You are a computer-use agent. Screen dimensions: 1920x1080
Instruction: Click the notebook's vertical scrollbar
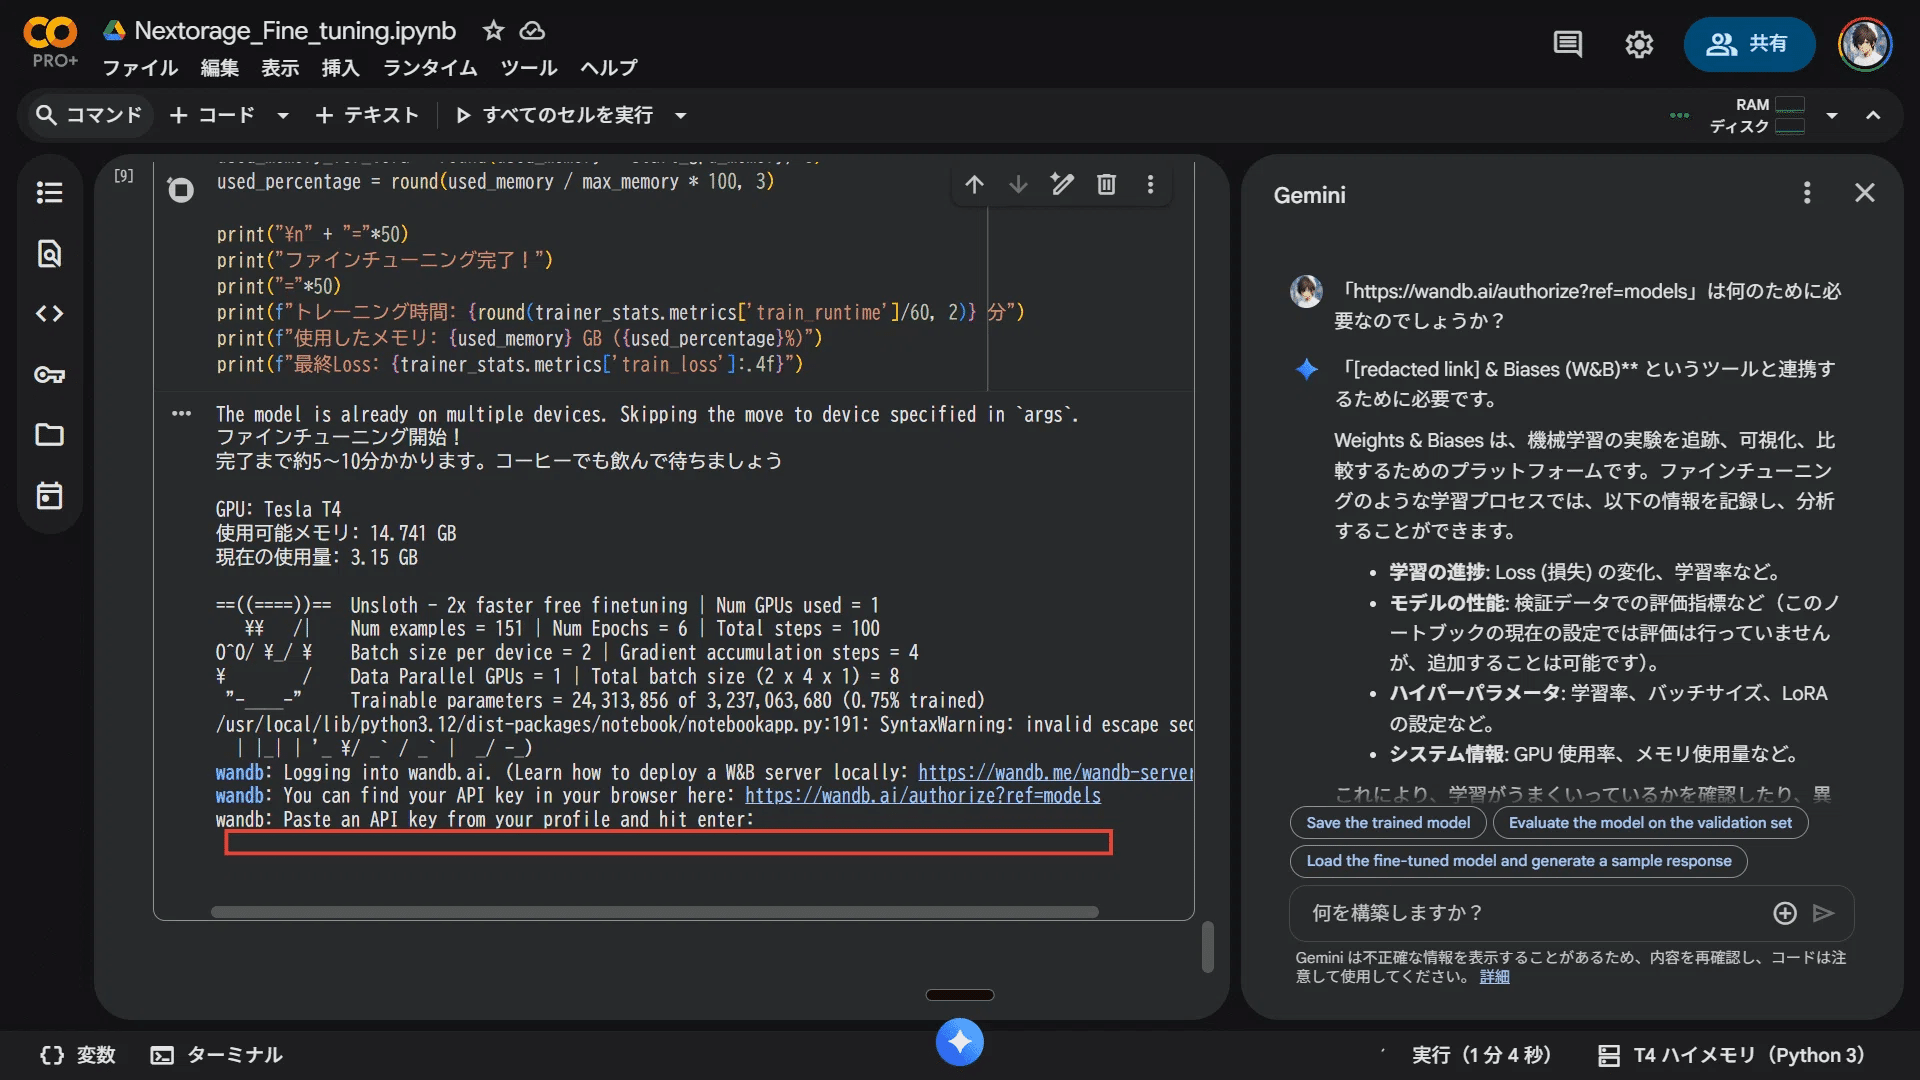click(1208, 946)
